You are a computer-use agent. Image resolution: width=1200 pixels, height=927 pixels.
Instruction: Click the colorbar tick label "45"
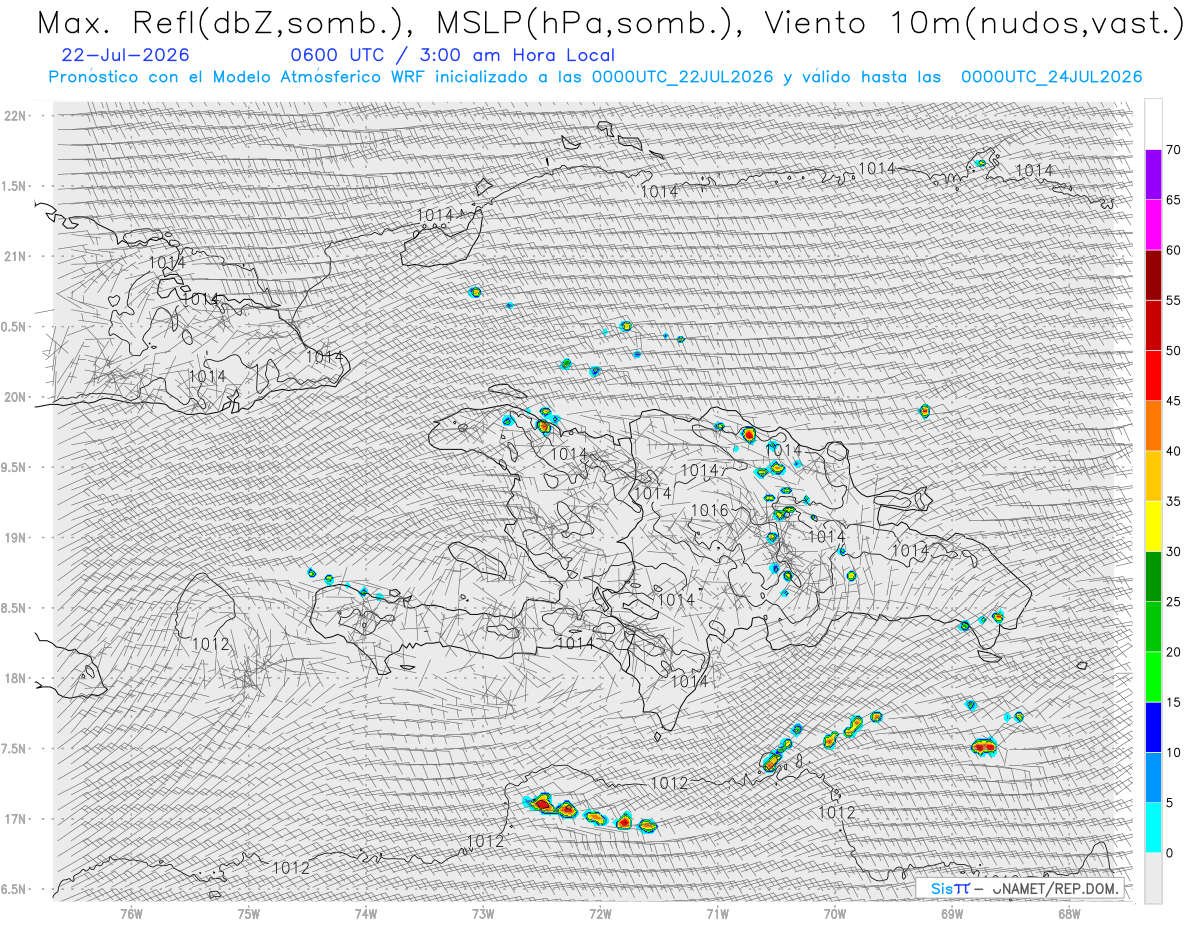[x=1173, y=401]
